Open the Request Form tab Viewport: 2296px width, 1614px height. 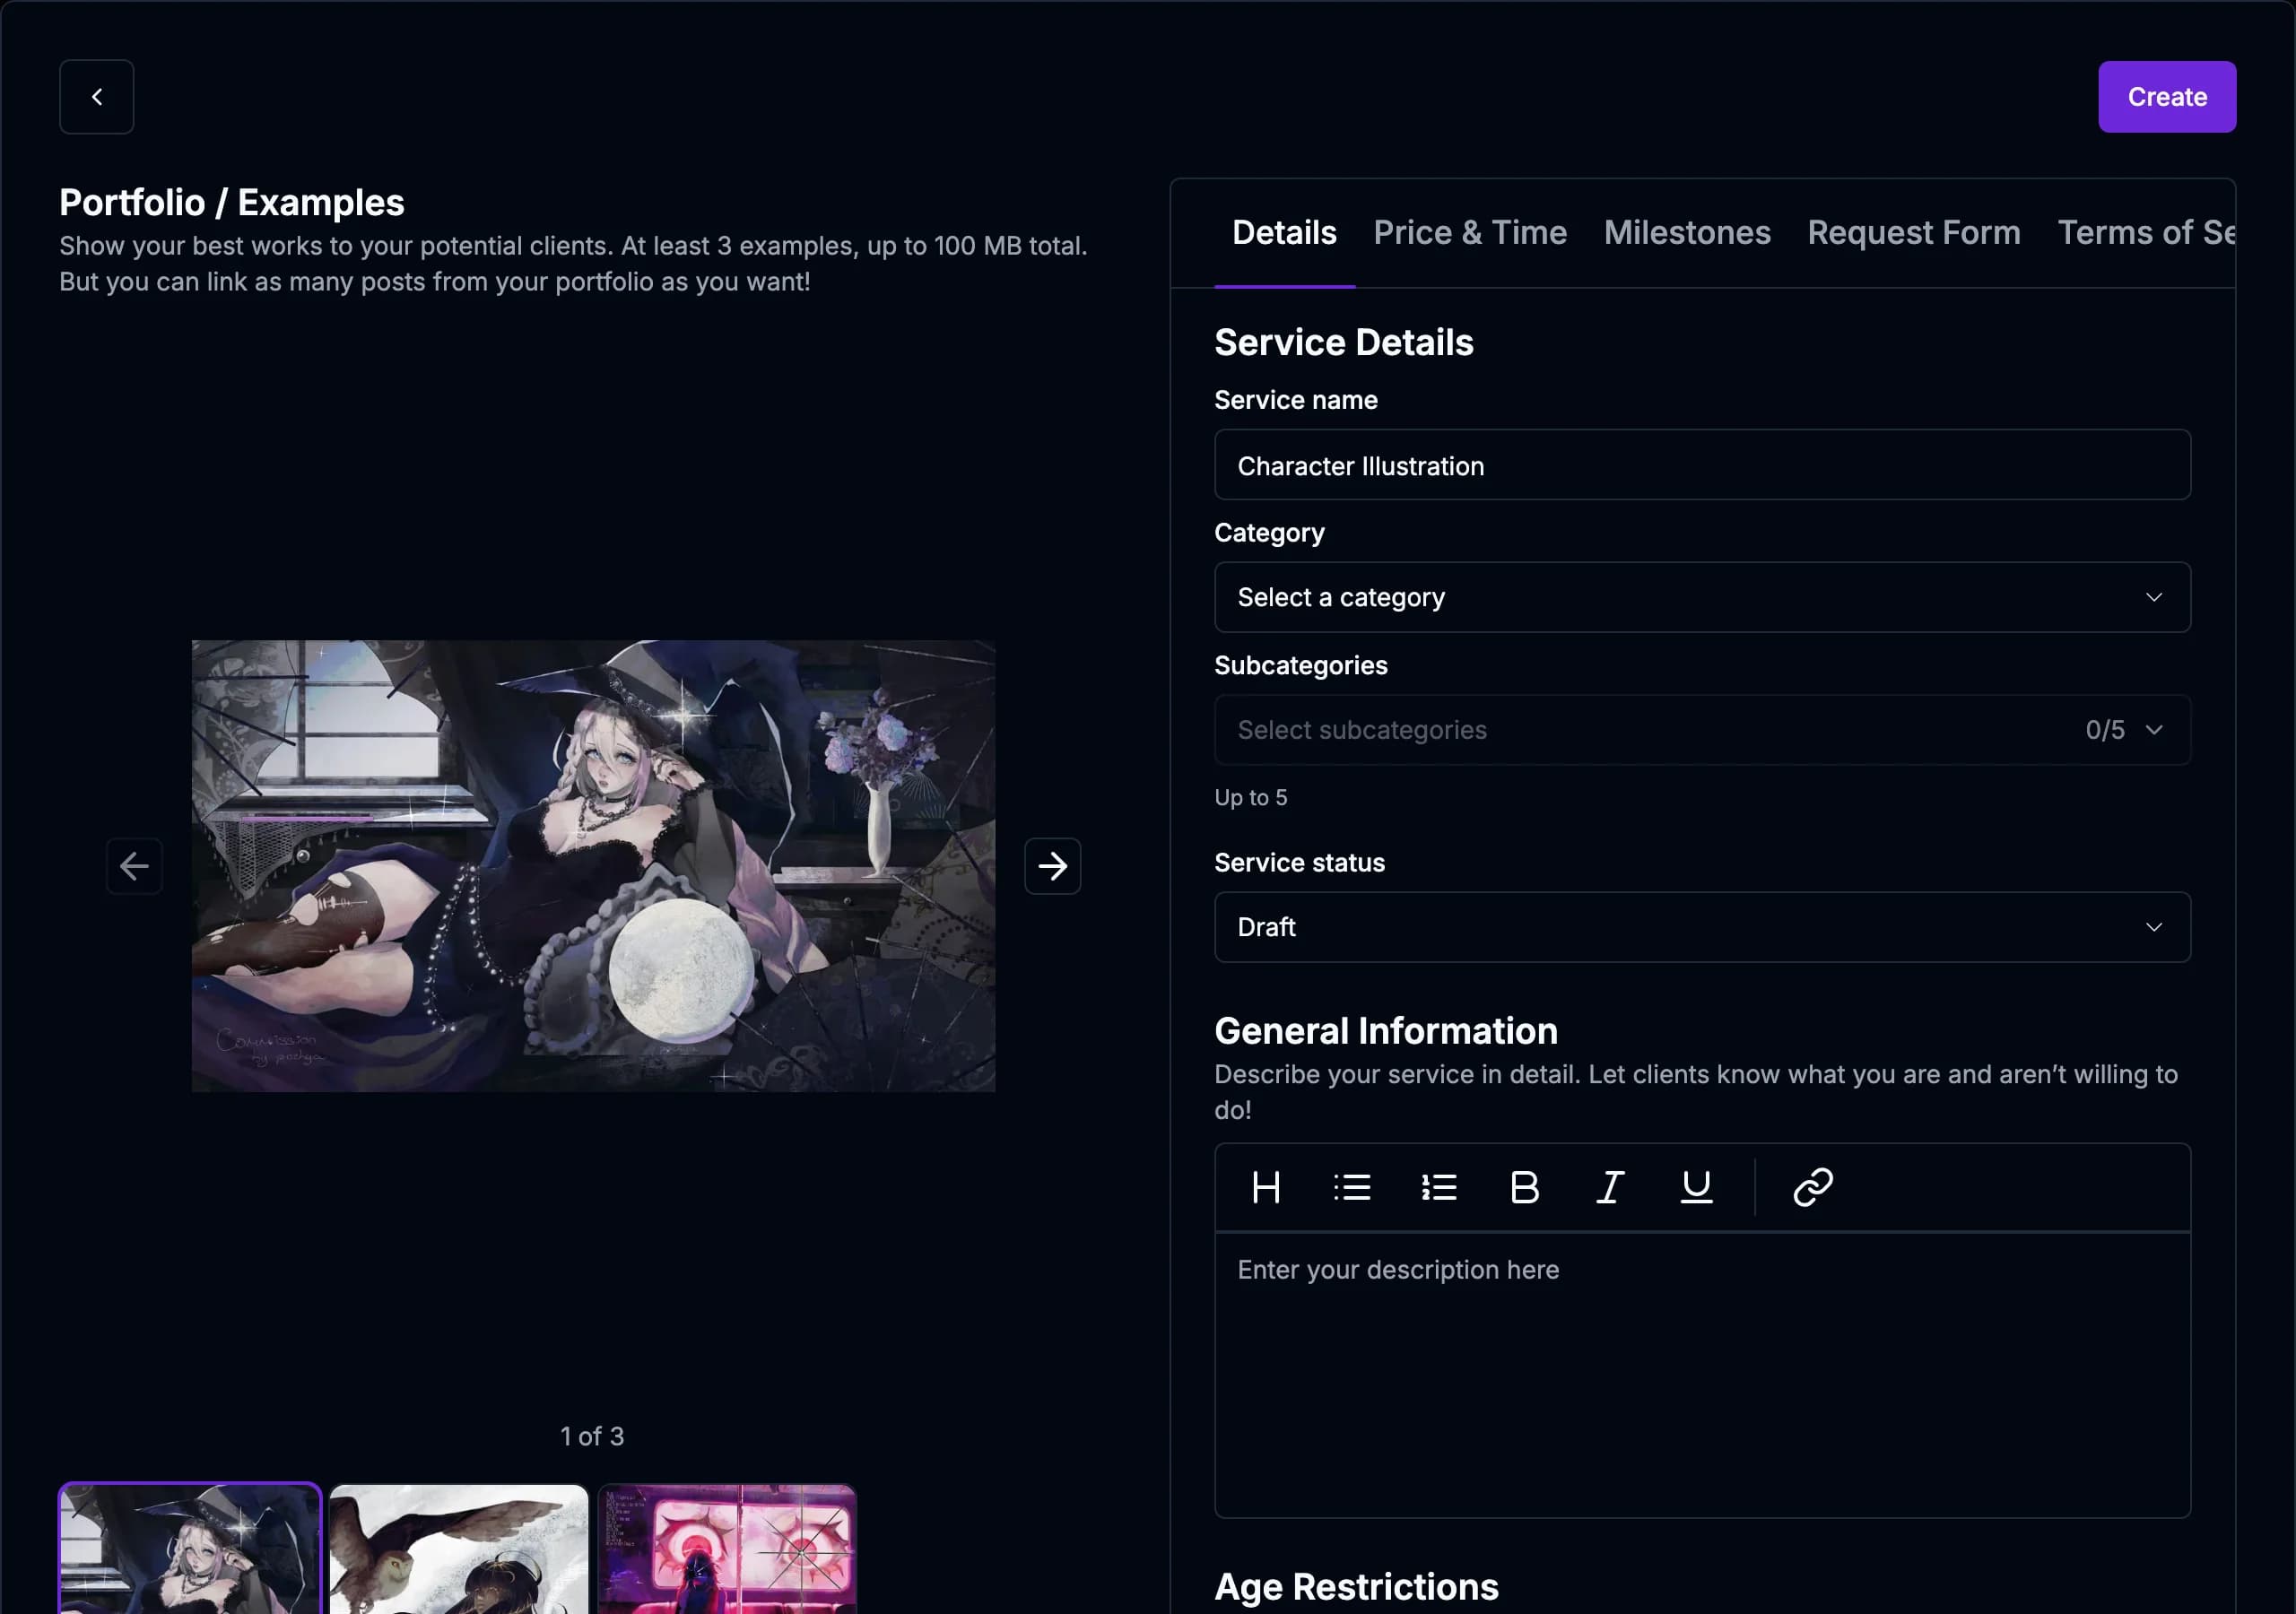[x=1913, y=233]
